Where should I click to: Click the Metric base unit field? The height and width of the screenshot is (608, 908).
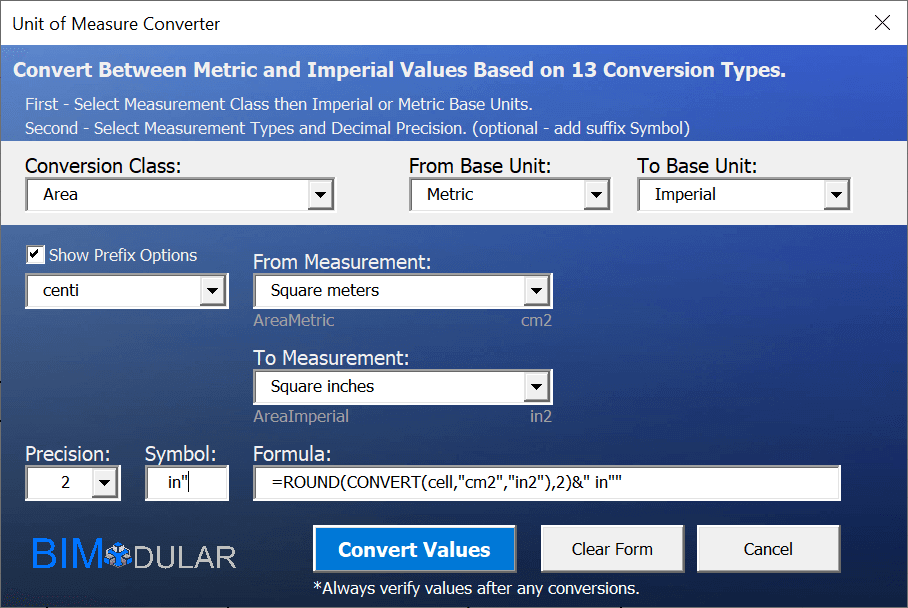point(497,195)
